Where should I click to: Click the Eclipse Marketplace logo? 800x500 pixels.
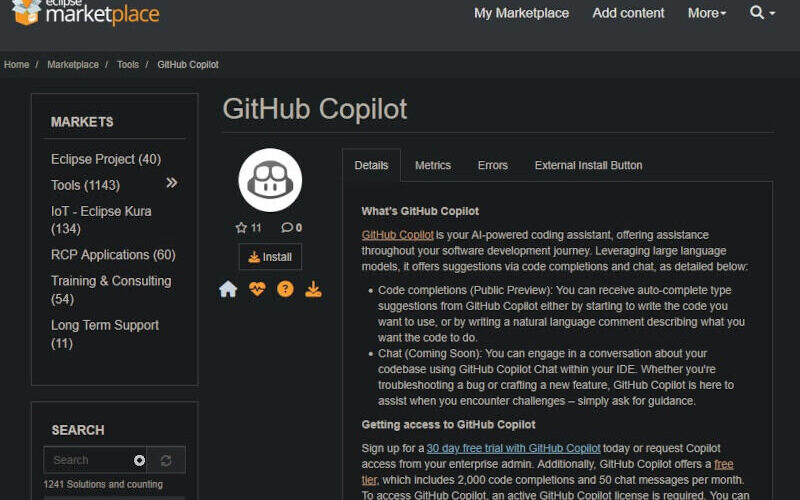click(85, 12)
